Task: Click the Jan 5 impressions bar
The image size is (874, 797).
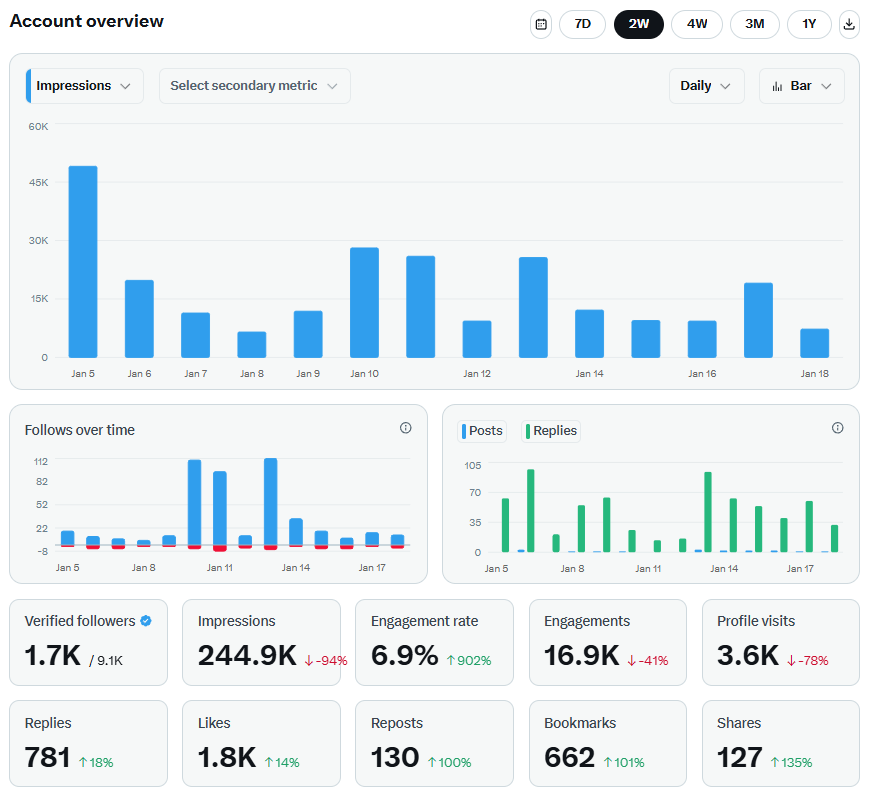Action: (83, 262)
